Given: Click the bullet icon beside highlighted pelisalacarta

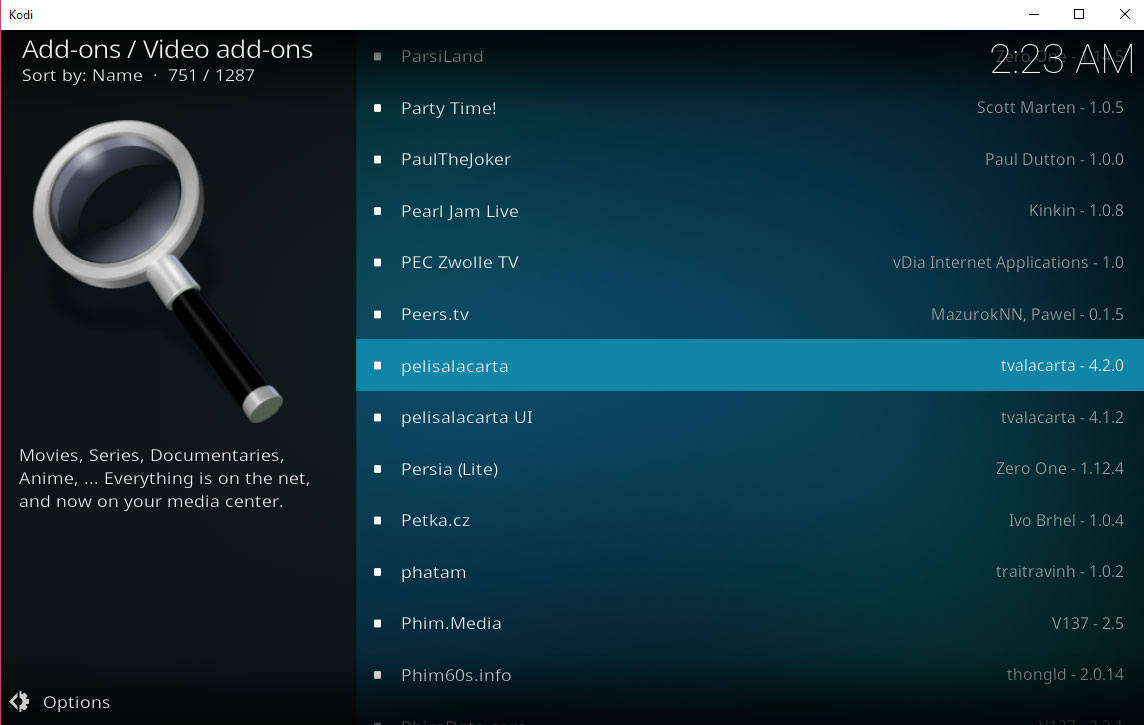Looking at the screenshot, I should [377, 366].
